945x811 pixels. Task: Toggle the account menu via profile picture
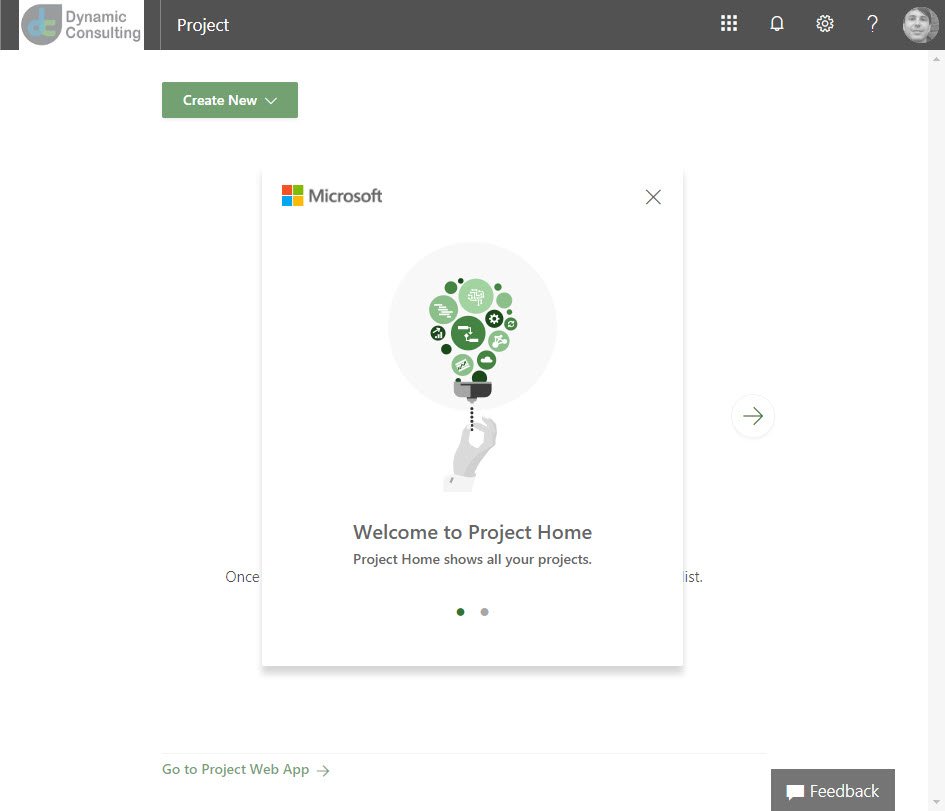pos(918,24)
